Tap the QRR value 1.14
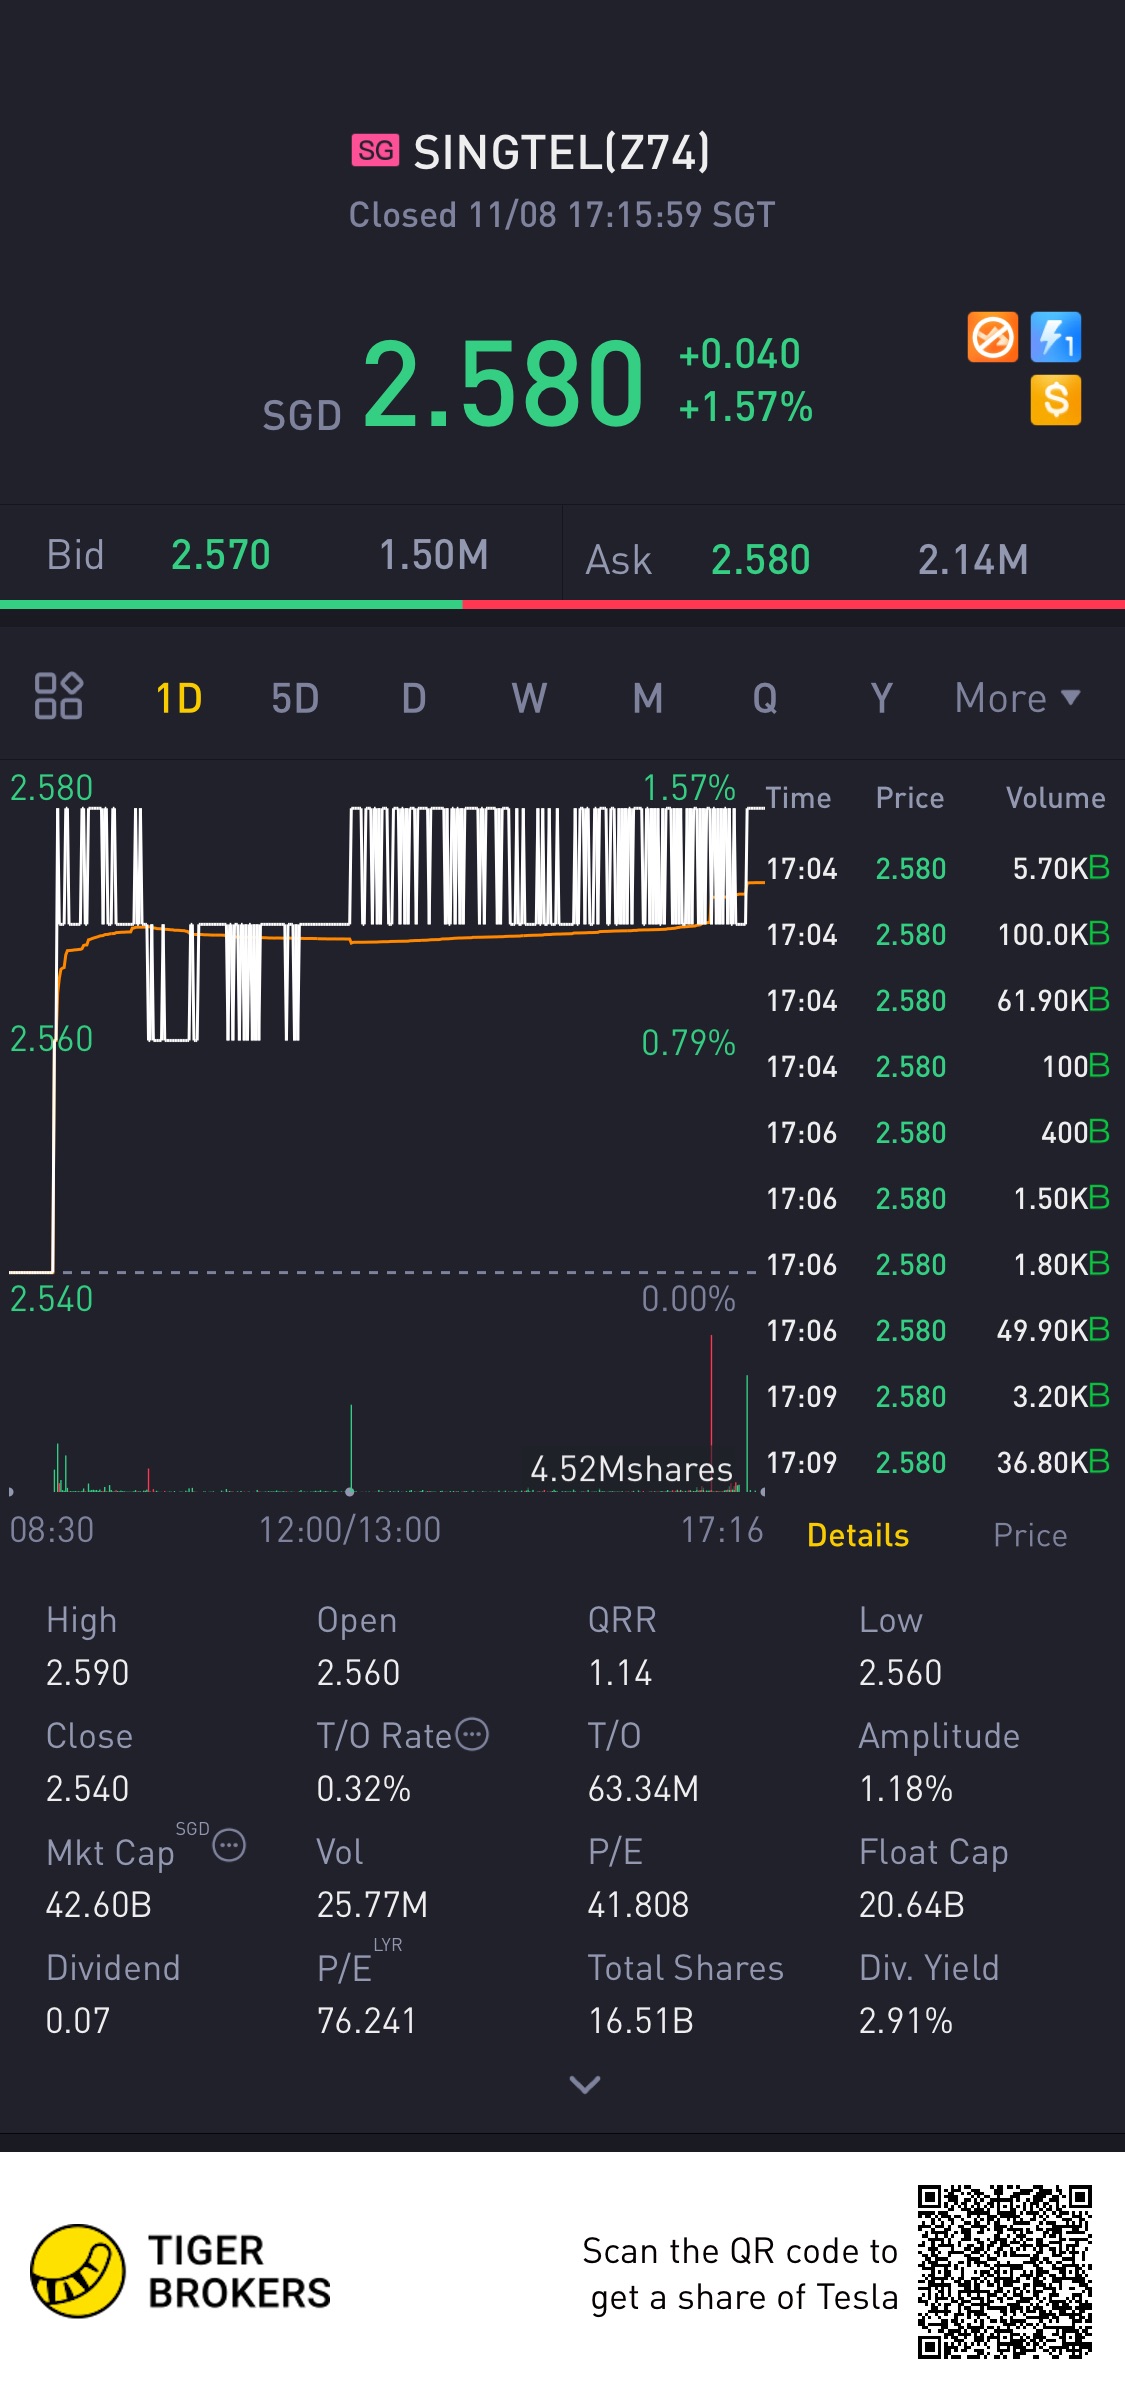Viewport: 1125px width, 2392px height. pos(620,1672)
